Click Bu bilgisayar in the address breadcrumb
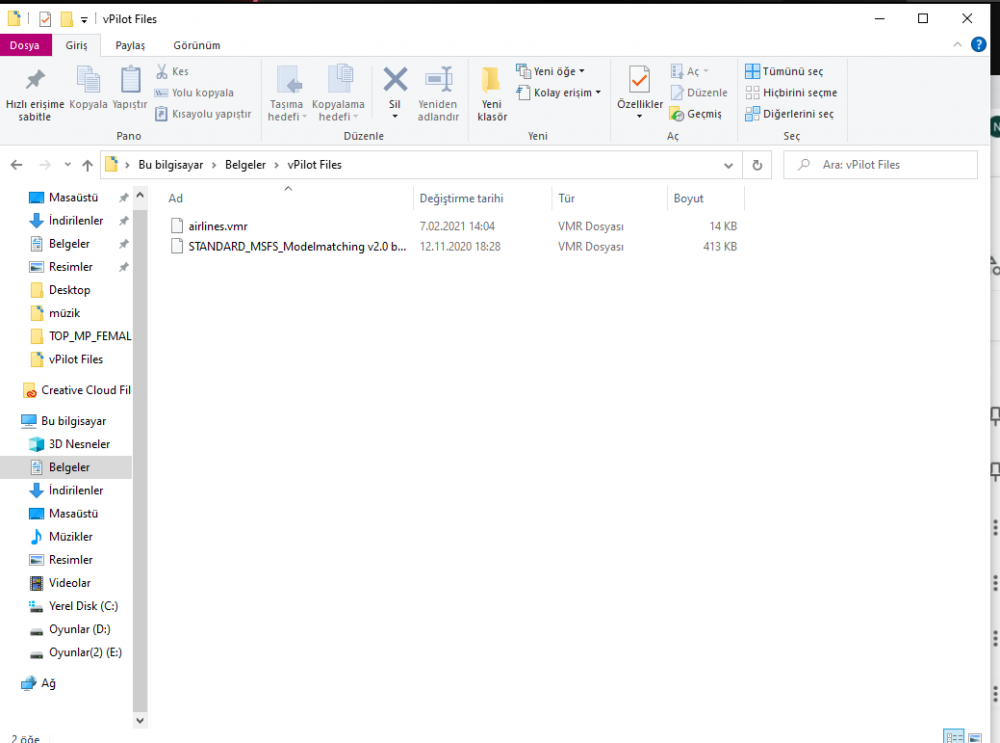The image size is (1000, 743). click(x=171, y=165)
